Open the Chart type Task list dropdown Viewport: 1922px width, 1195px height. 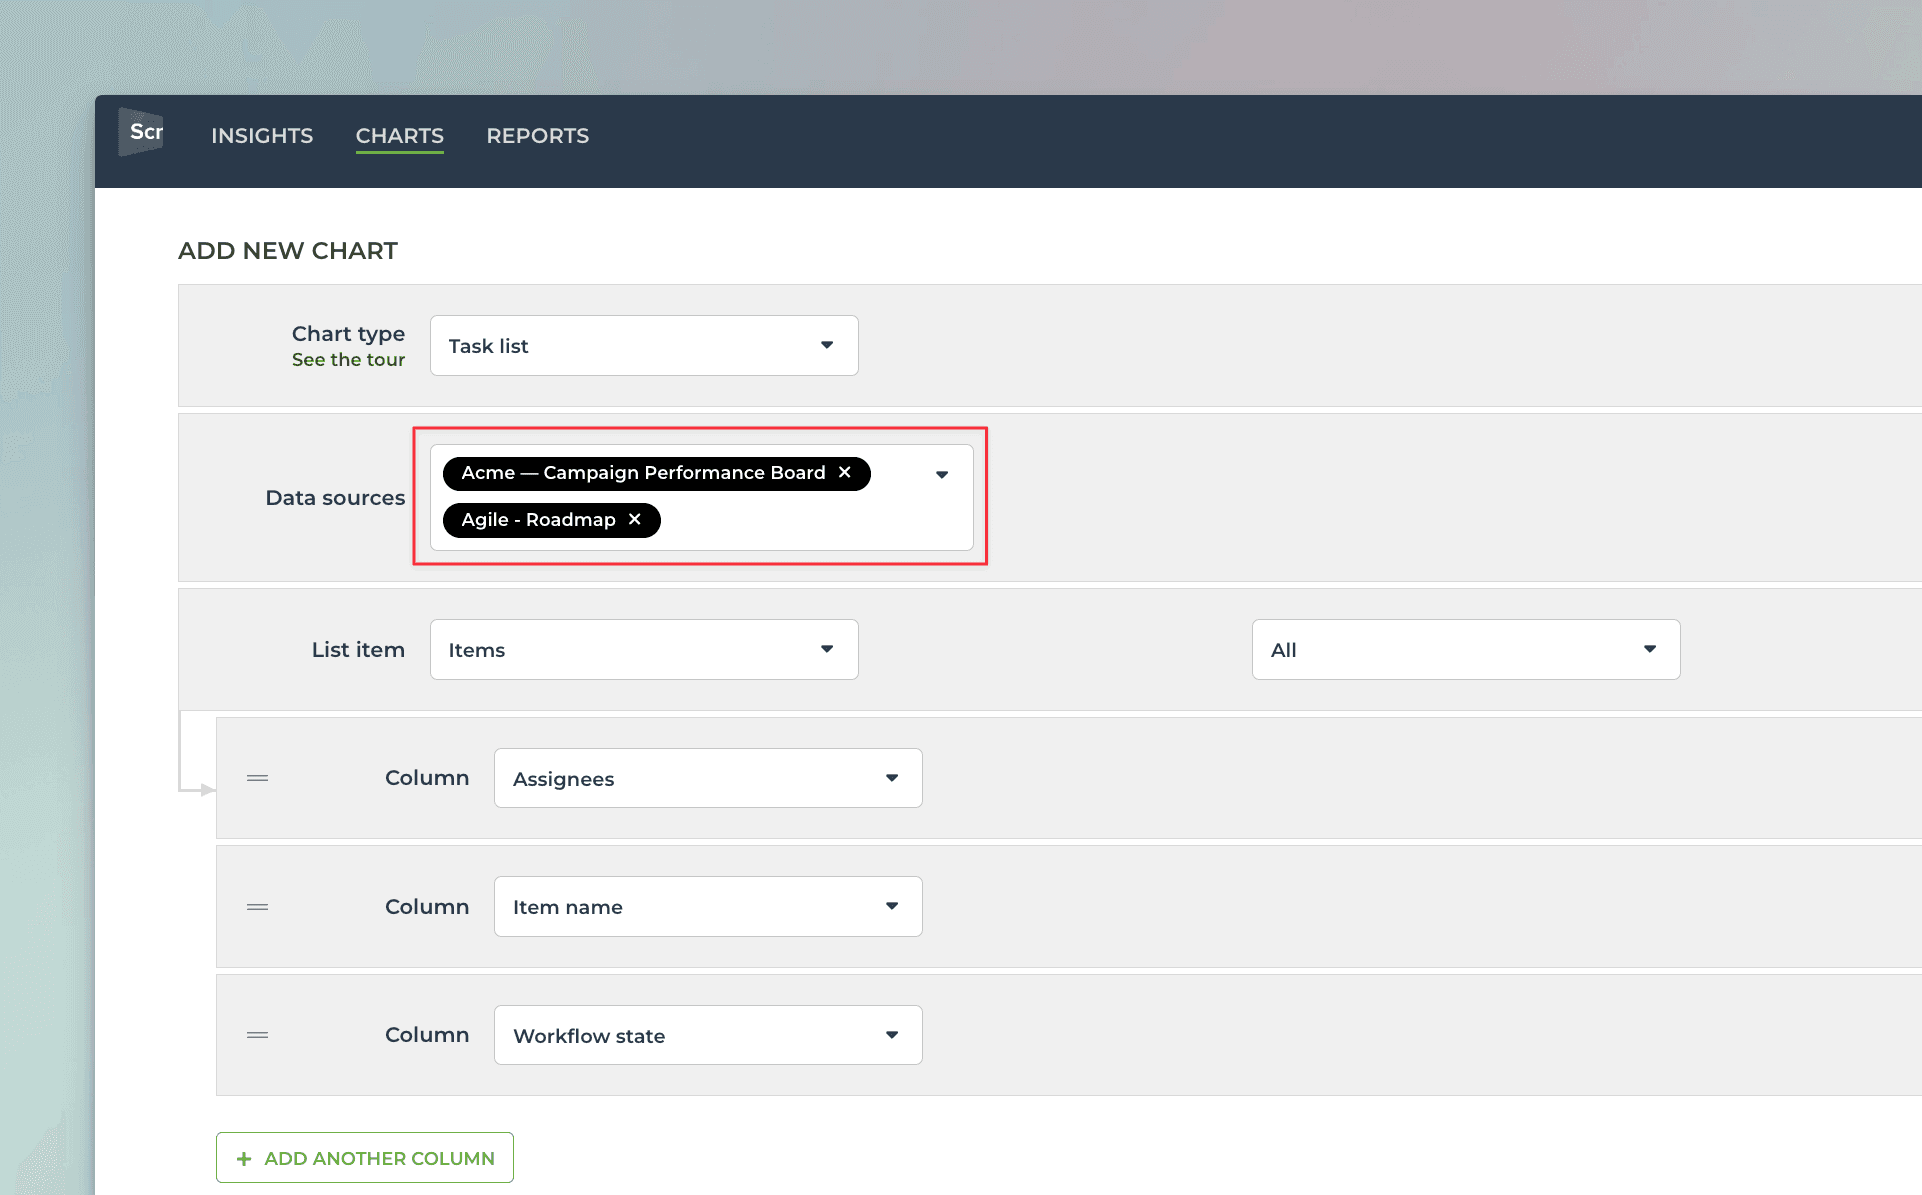click(x=643, y=346)
